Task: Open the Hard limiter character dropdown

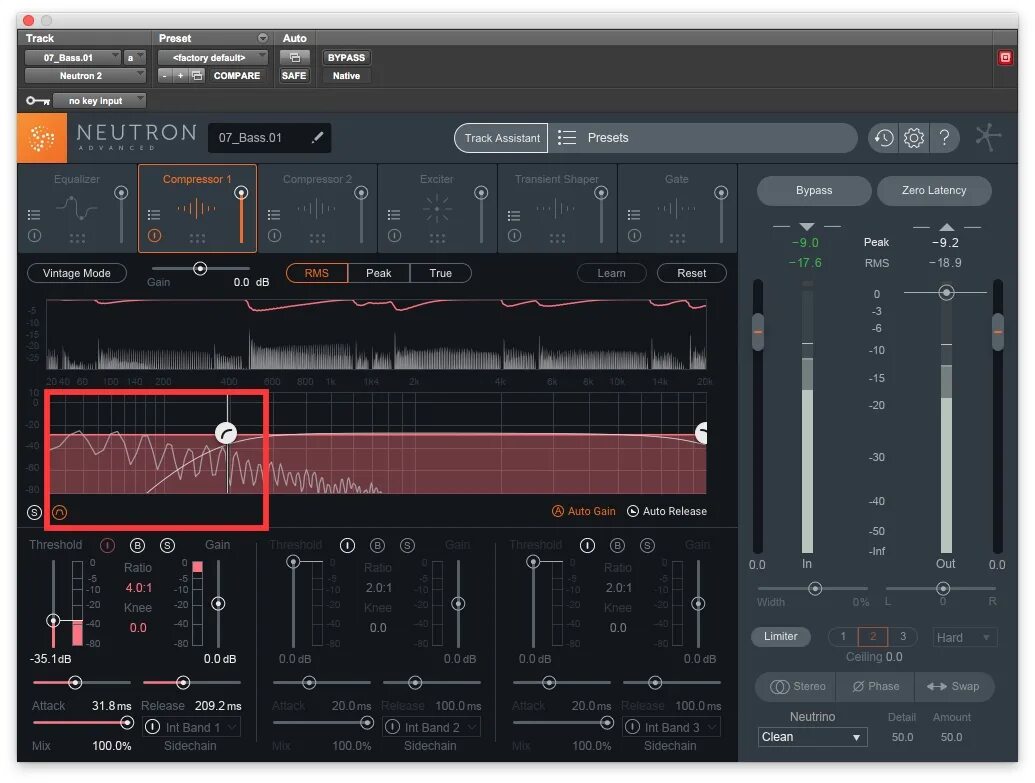Action: (x=964, y=637)
